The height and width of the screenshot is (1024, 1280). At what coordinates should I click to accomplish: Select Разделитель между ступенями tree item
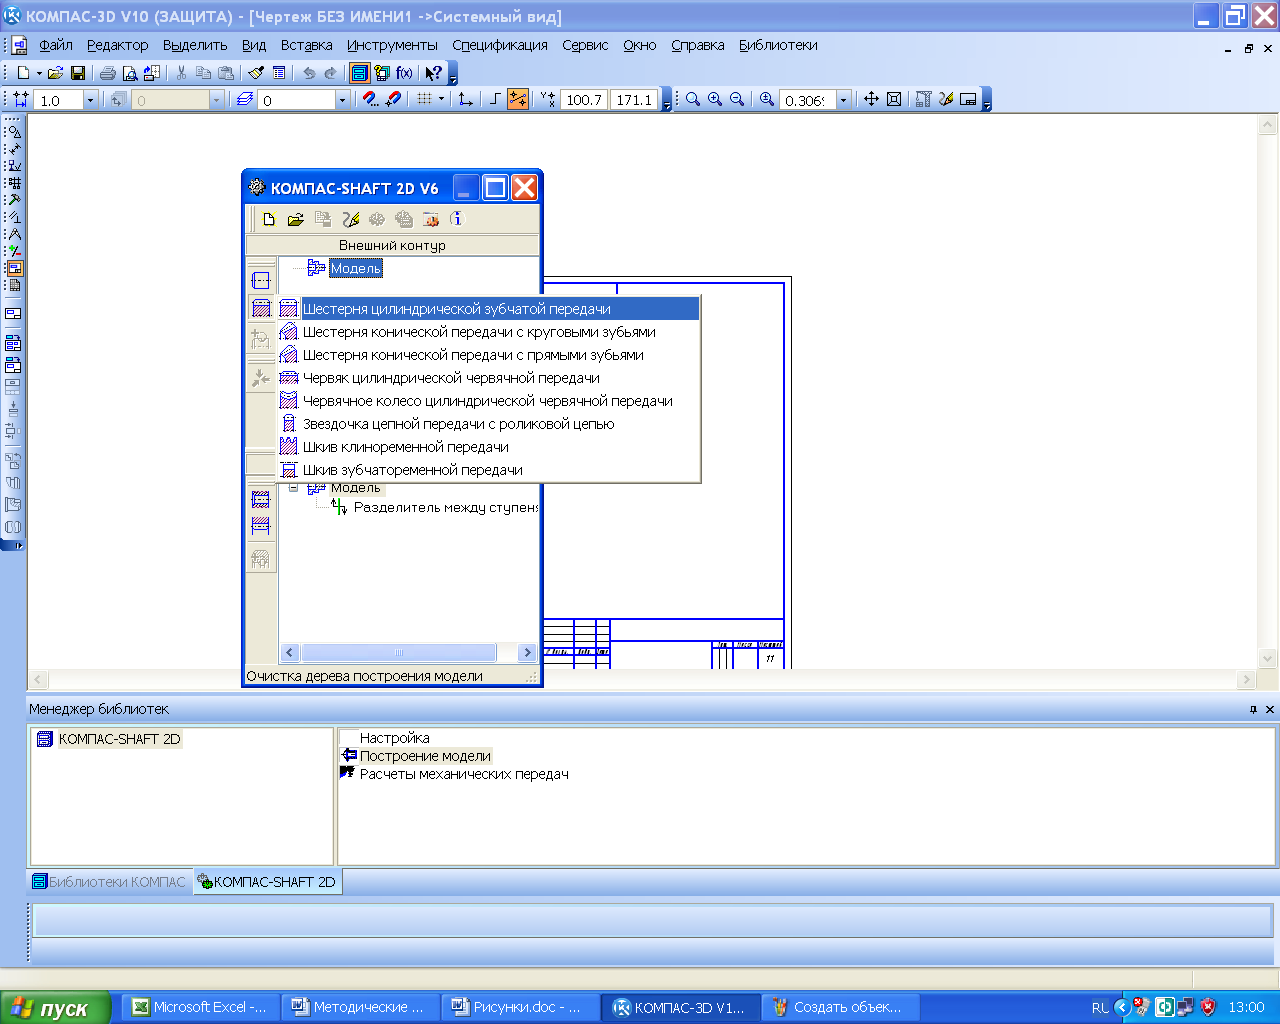click(446, 508)
